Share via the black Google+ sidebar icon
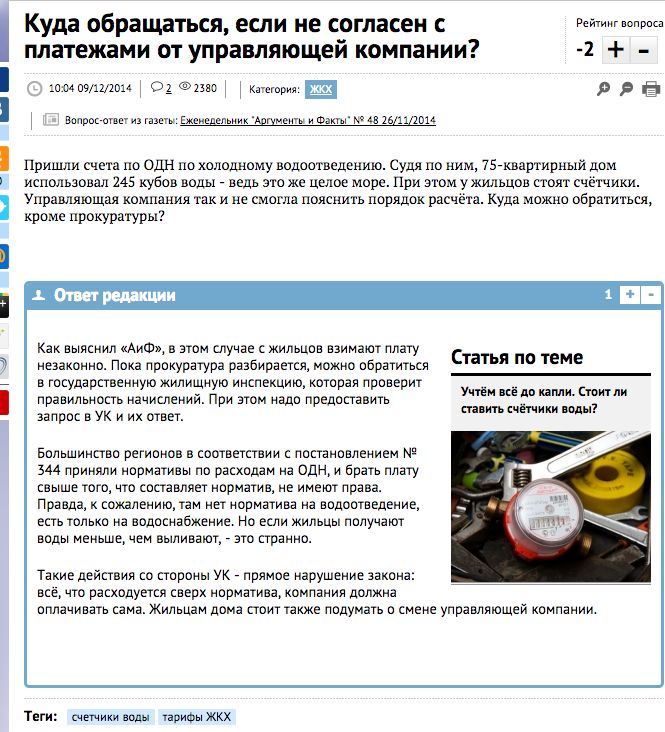The height and width of the screenshot is (732, 665). 4,305
